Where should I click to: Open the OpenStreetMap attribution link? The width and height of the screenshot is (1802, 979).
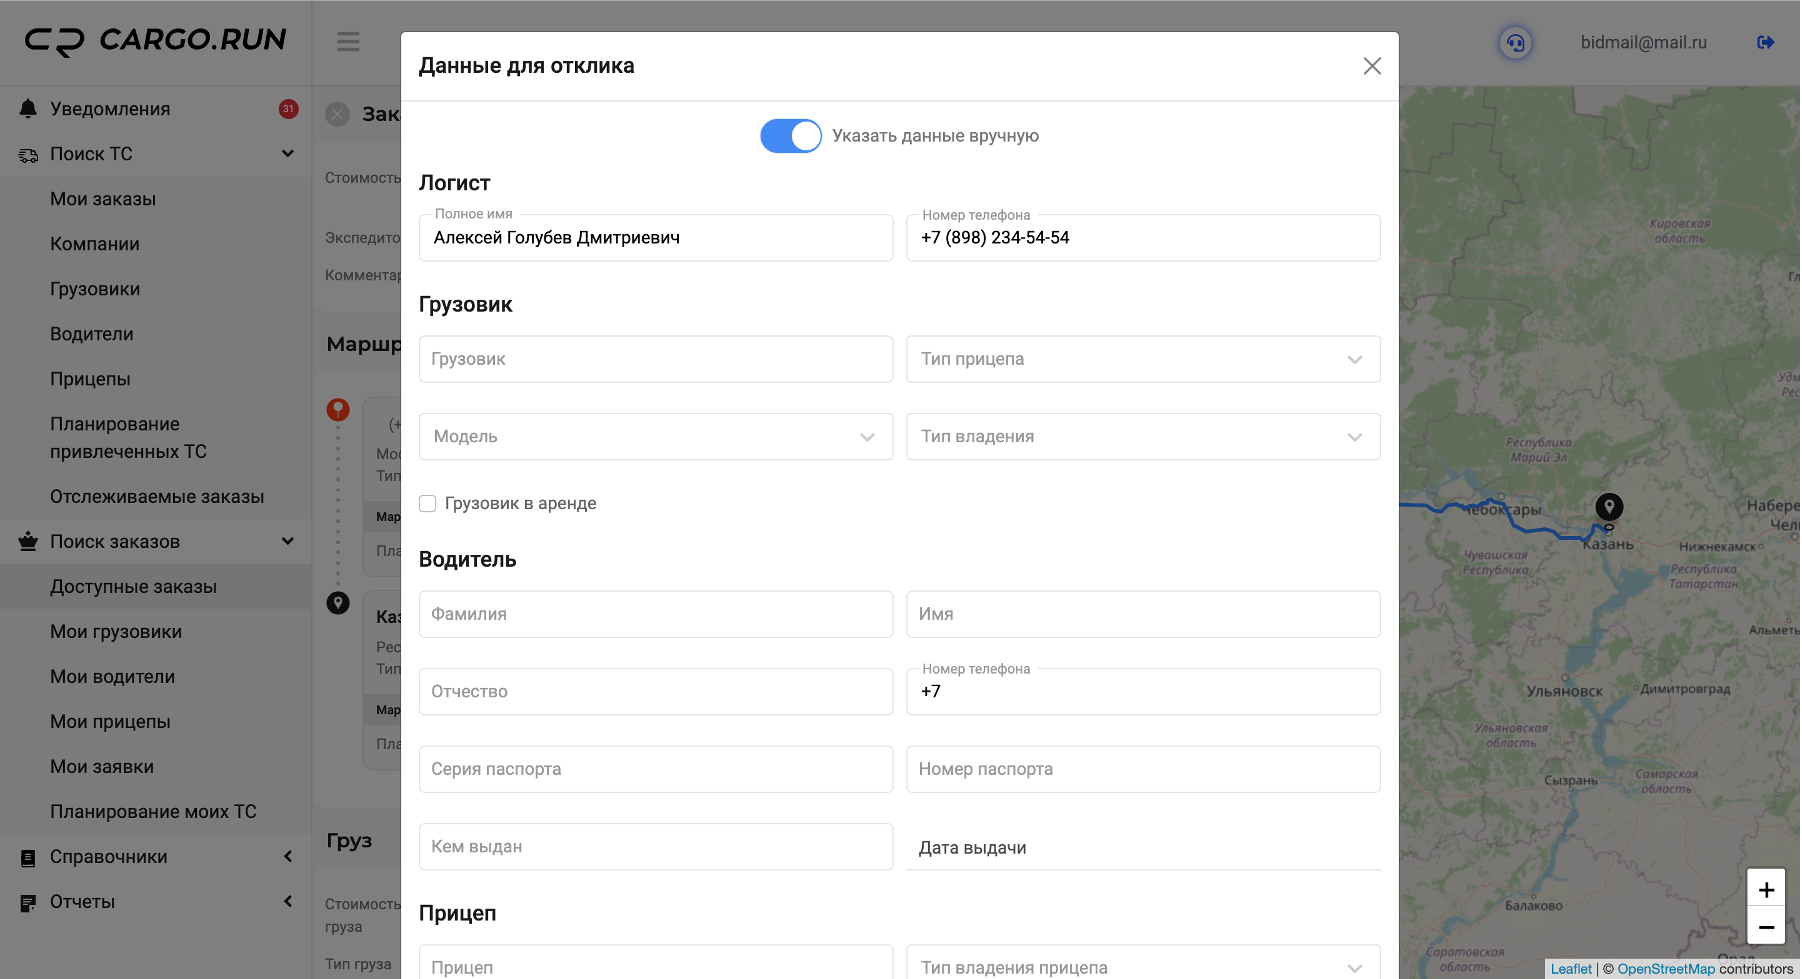1665,969
